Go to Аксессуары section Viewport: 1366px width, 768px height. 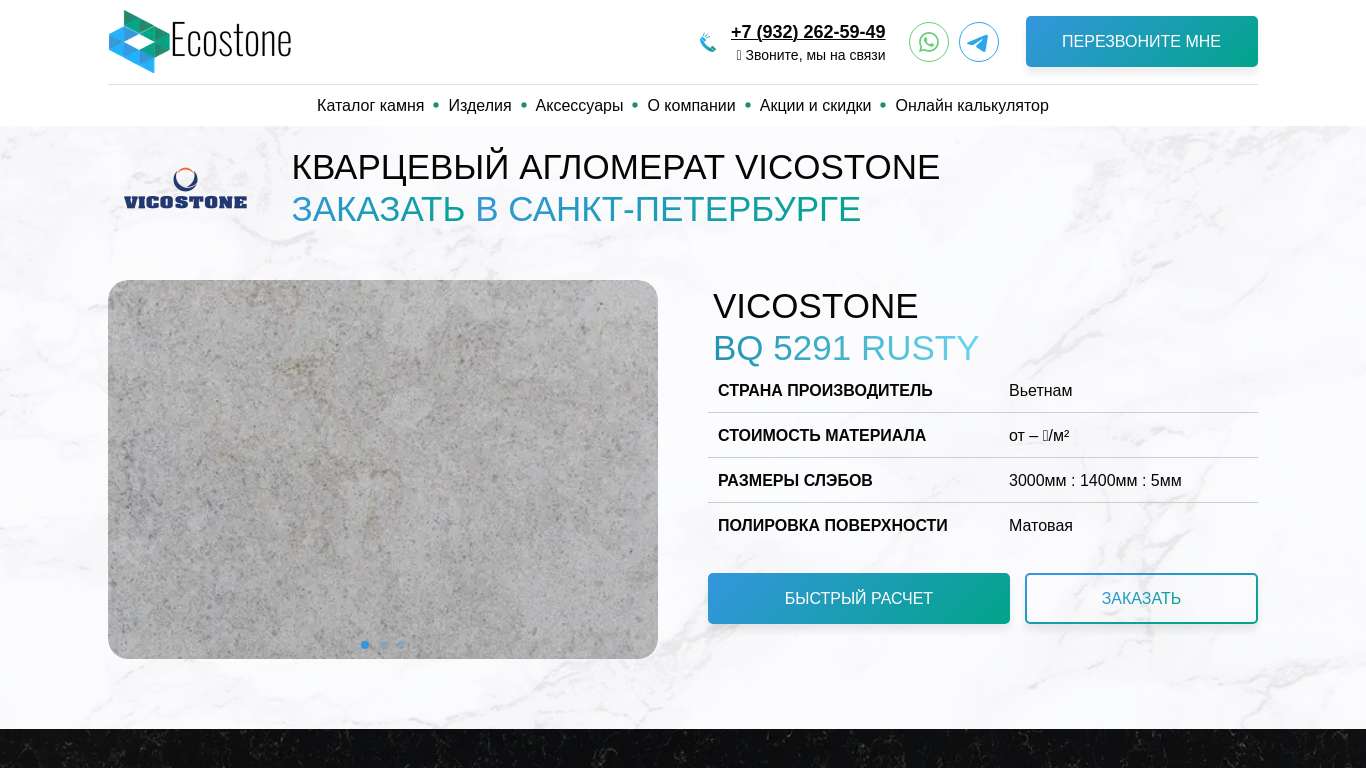pos(579,106)
